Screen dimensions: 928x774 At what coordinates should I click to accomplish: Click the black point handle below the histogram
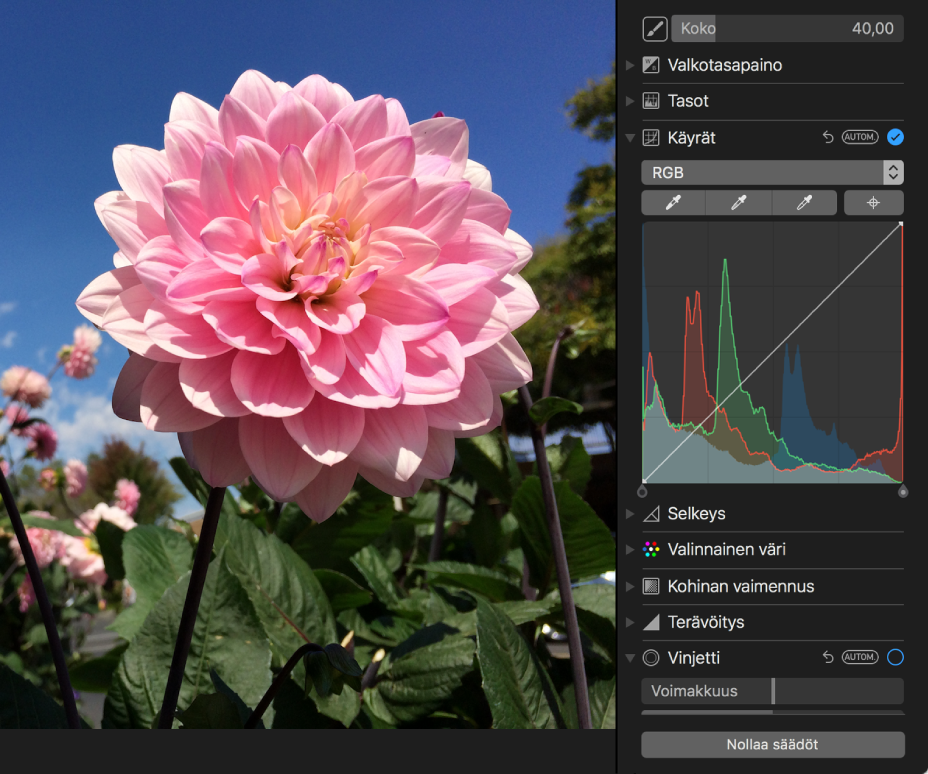642,491
